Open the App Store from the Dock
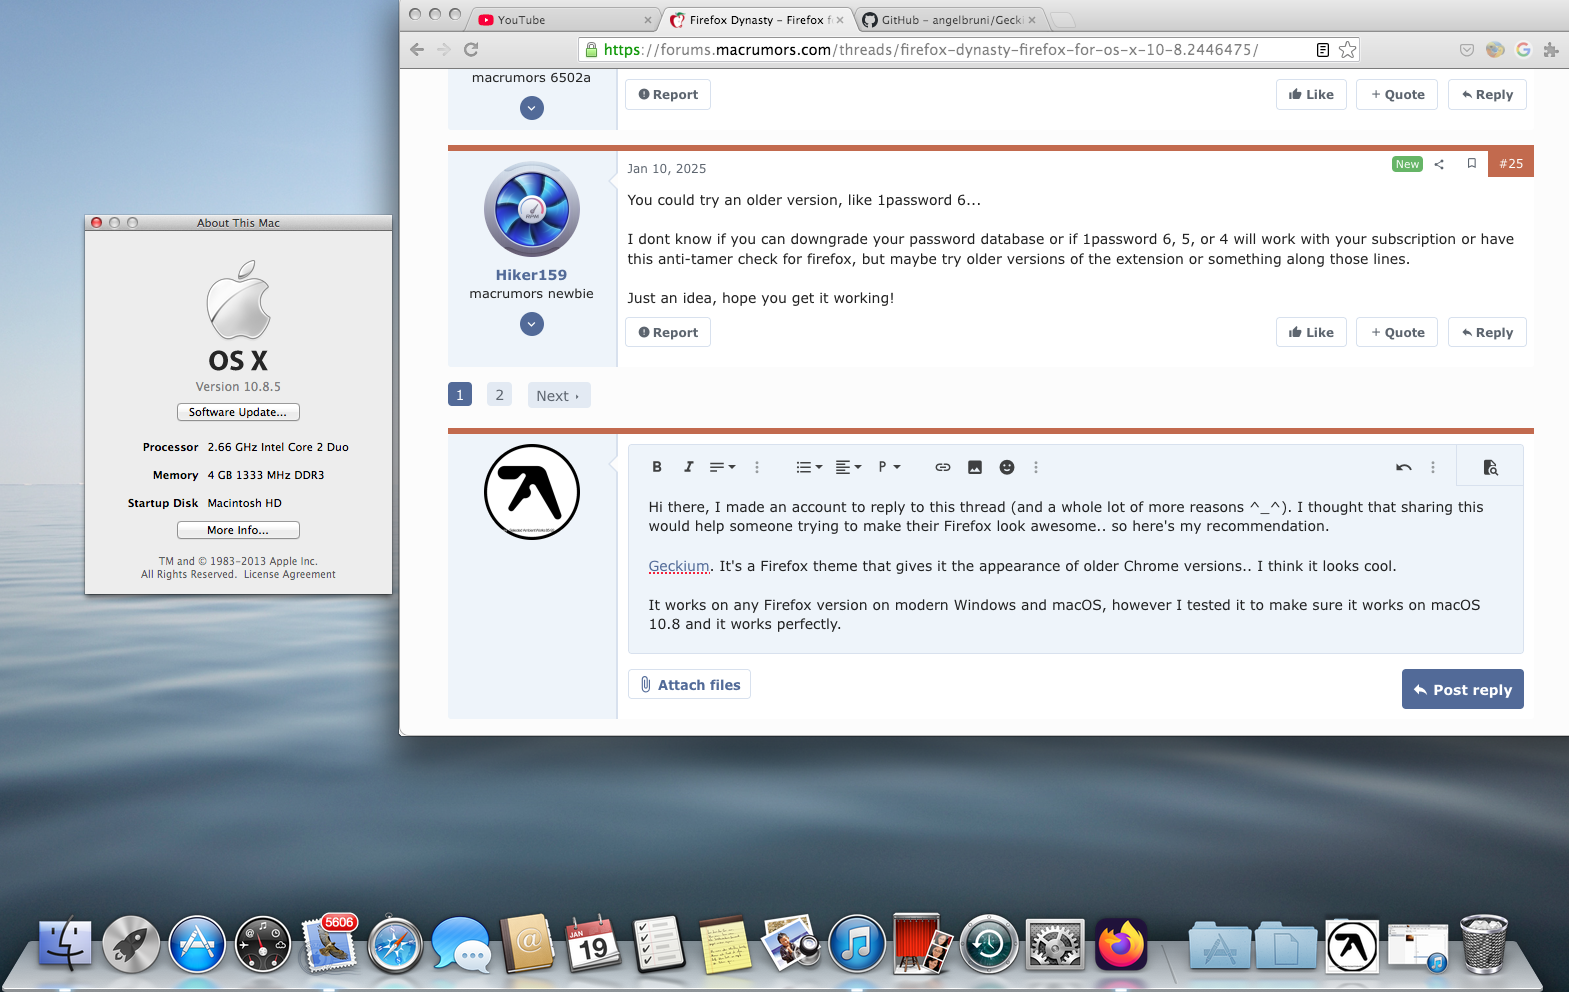Screen dimensions: 1569x992 197,944
